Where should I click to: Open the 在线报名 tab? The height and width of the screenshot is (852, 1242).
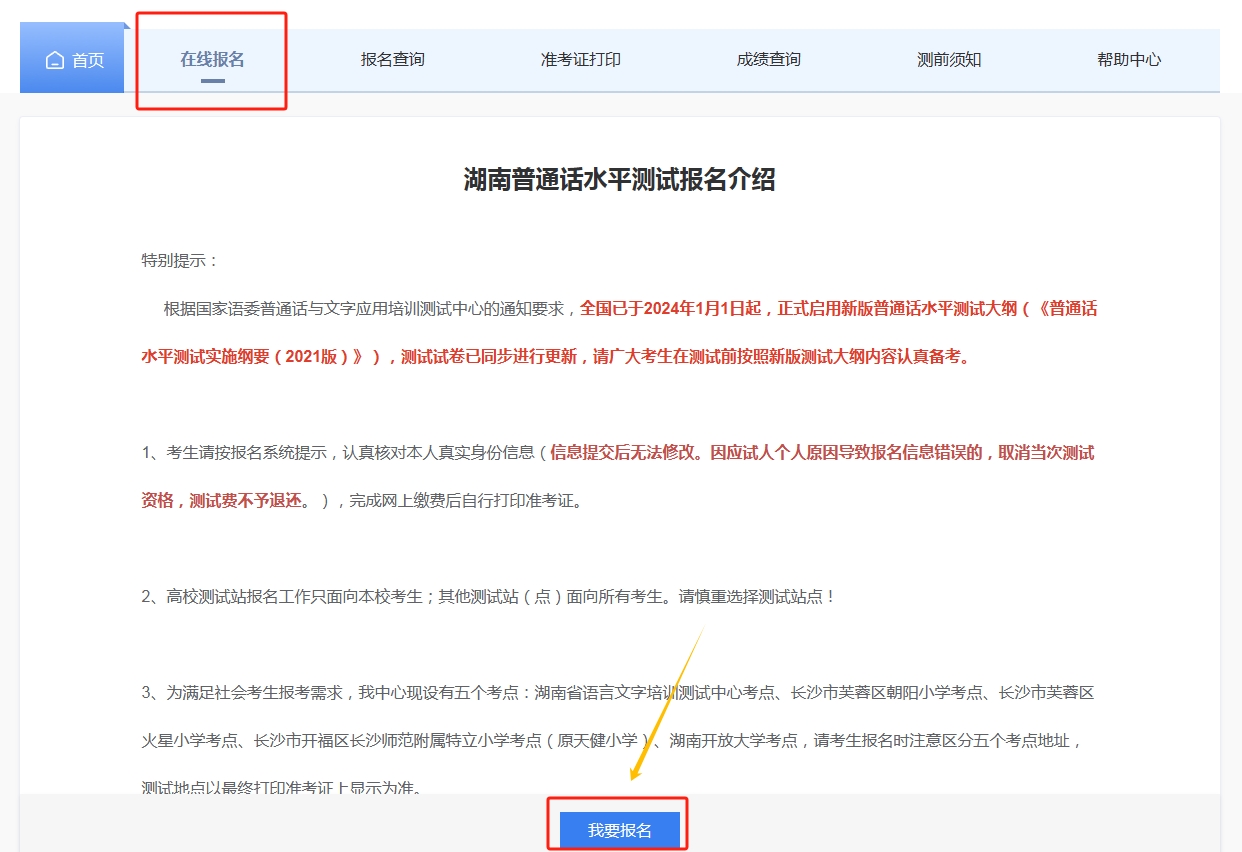(212, 59)
